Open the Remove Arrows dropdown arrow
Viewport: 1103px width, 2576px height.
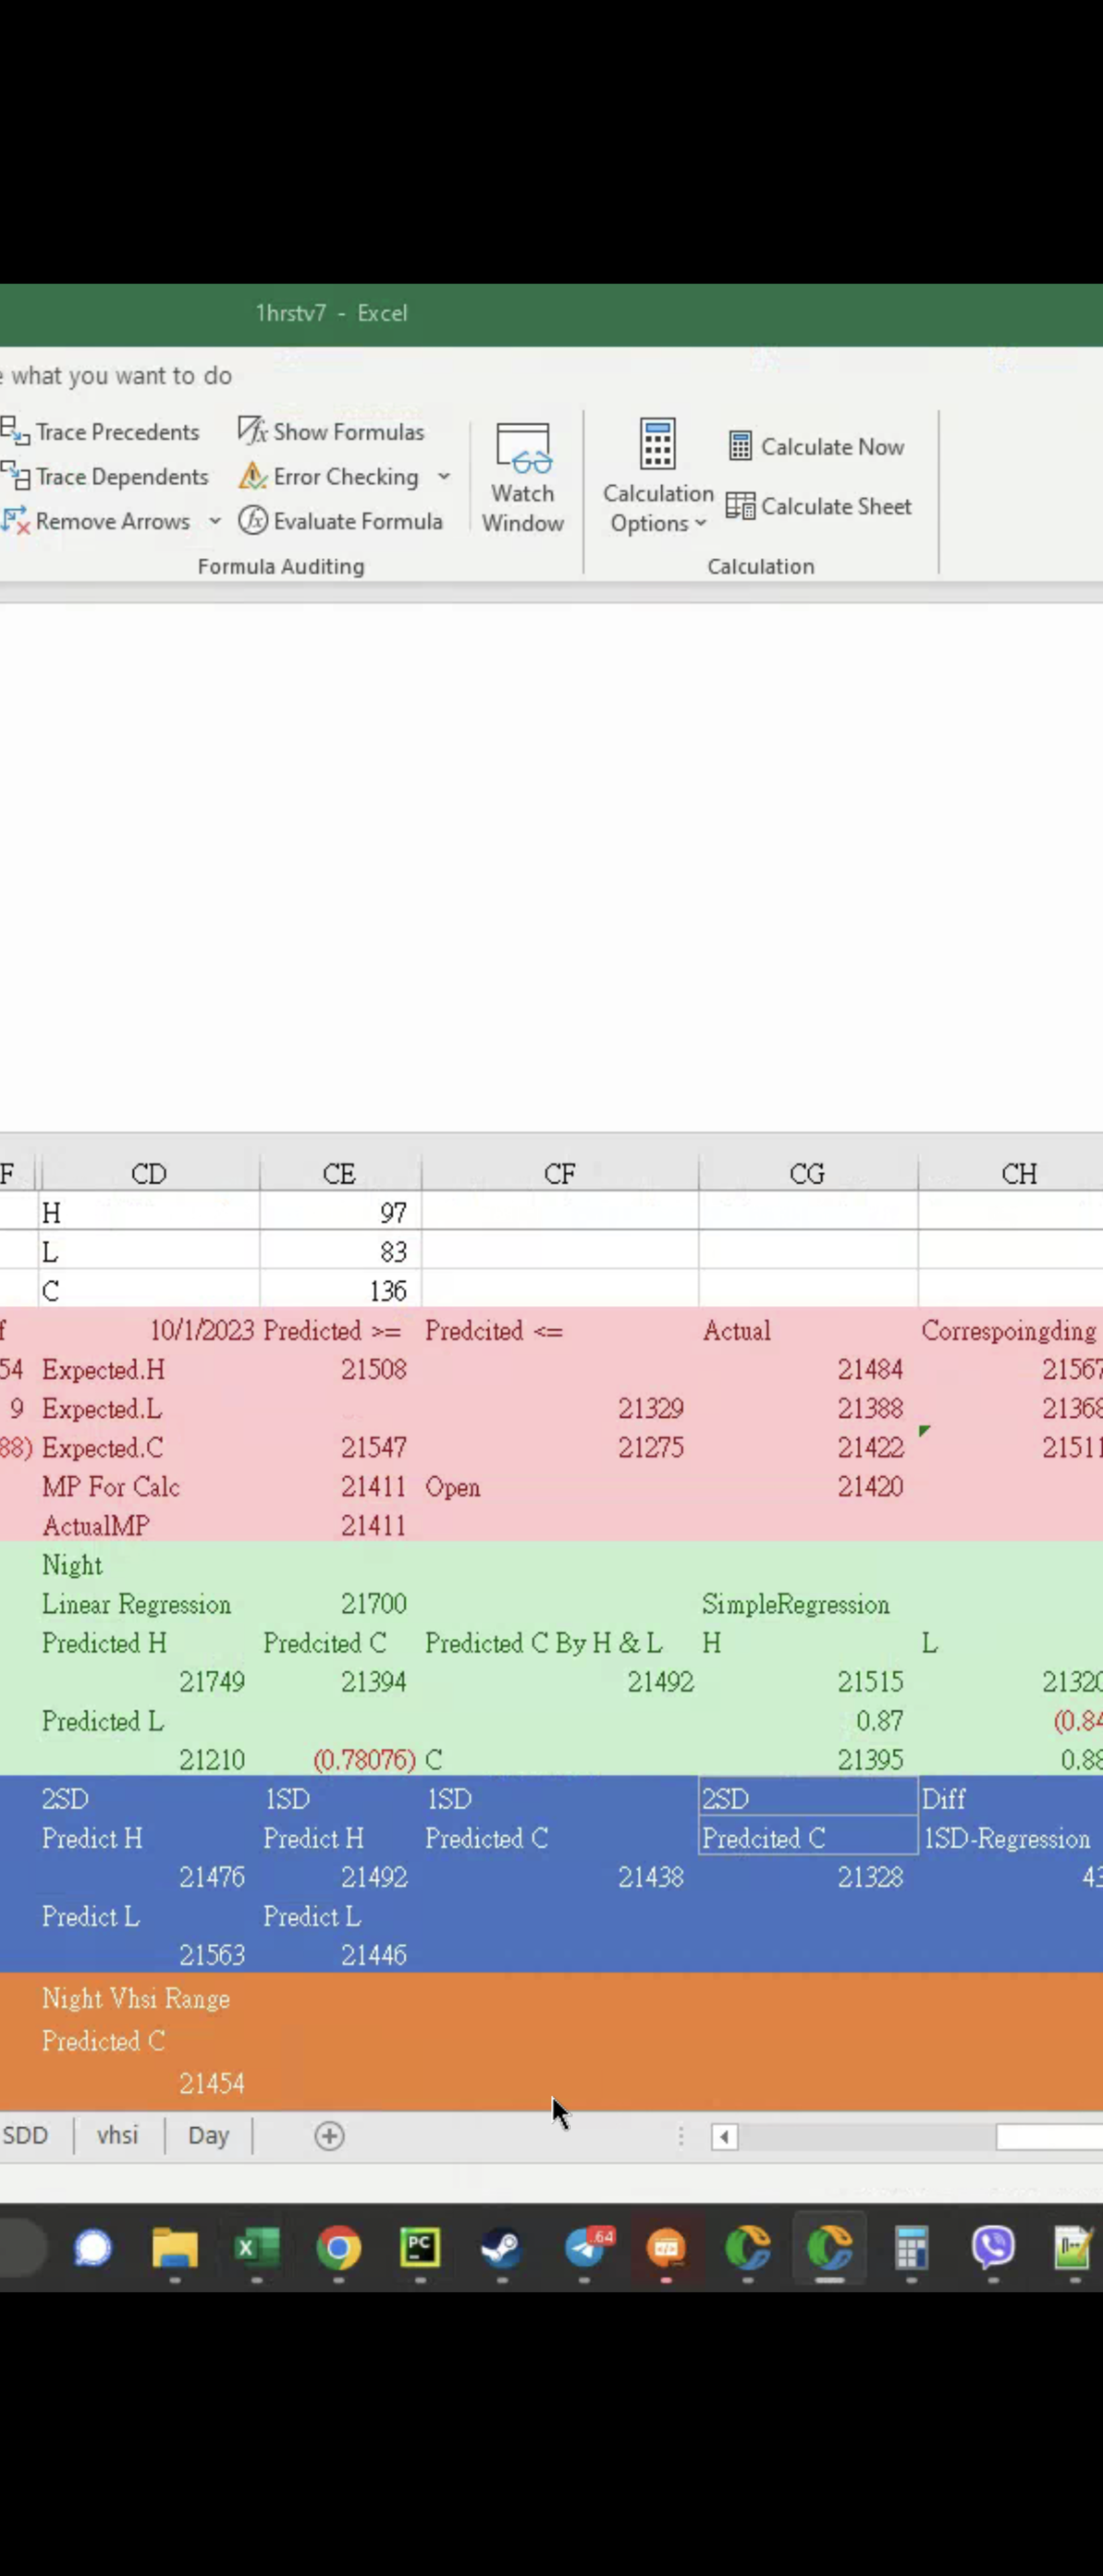coord(215,521)
